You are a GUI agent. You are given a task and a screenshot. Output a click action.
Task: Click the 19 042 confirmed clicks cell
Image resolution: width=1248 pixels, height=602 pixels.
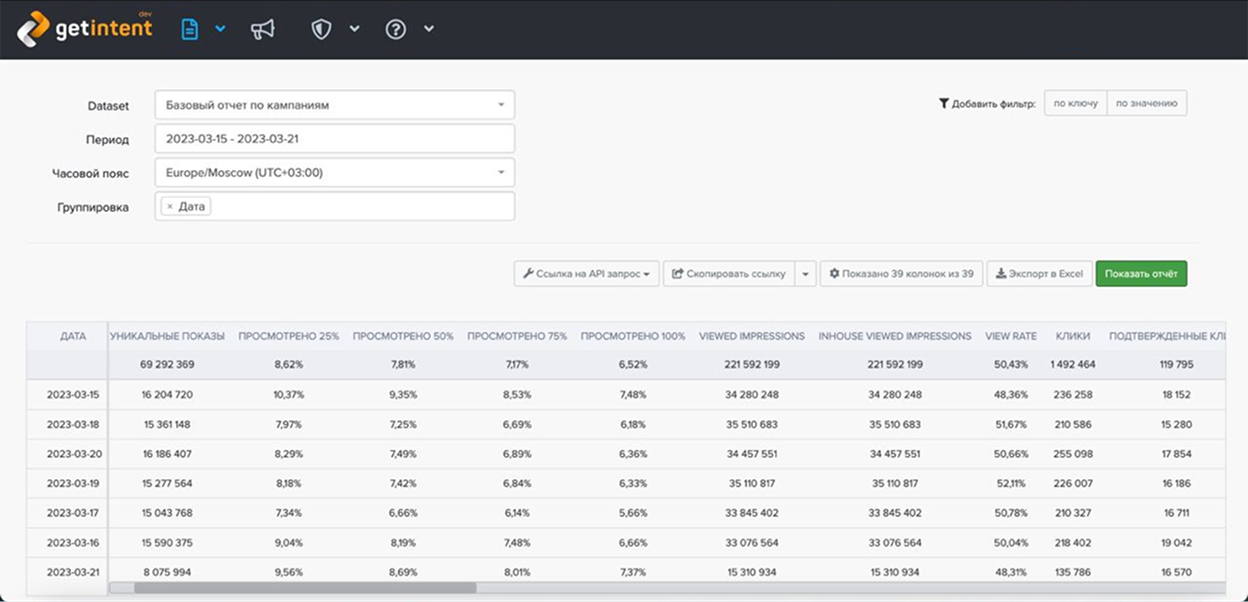click(1174, 542)
